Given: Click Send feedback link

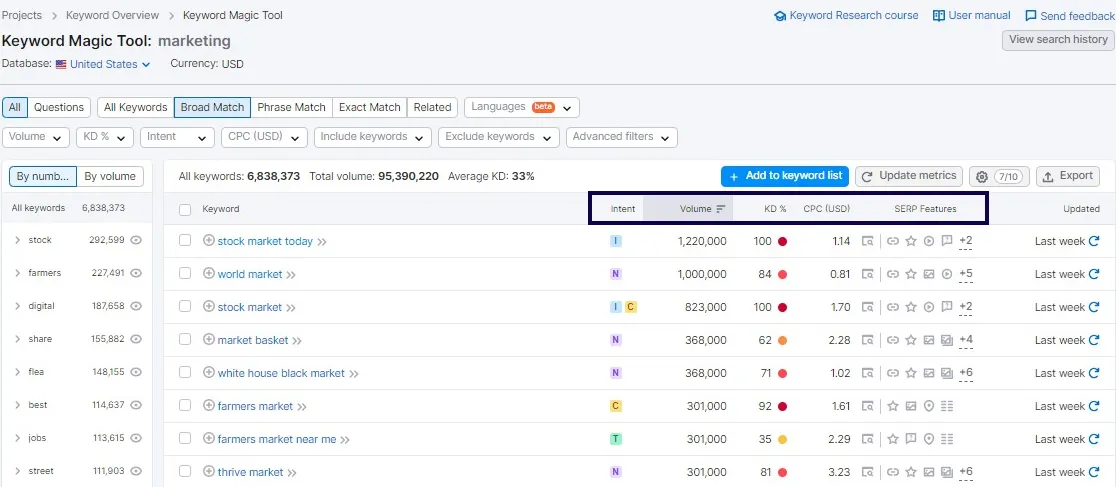Looking at the screenshot, I should pyautogui.click(x=1070, y=16).
